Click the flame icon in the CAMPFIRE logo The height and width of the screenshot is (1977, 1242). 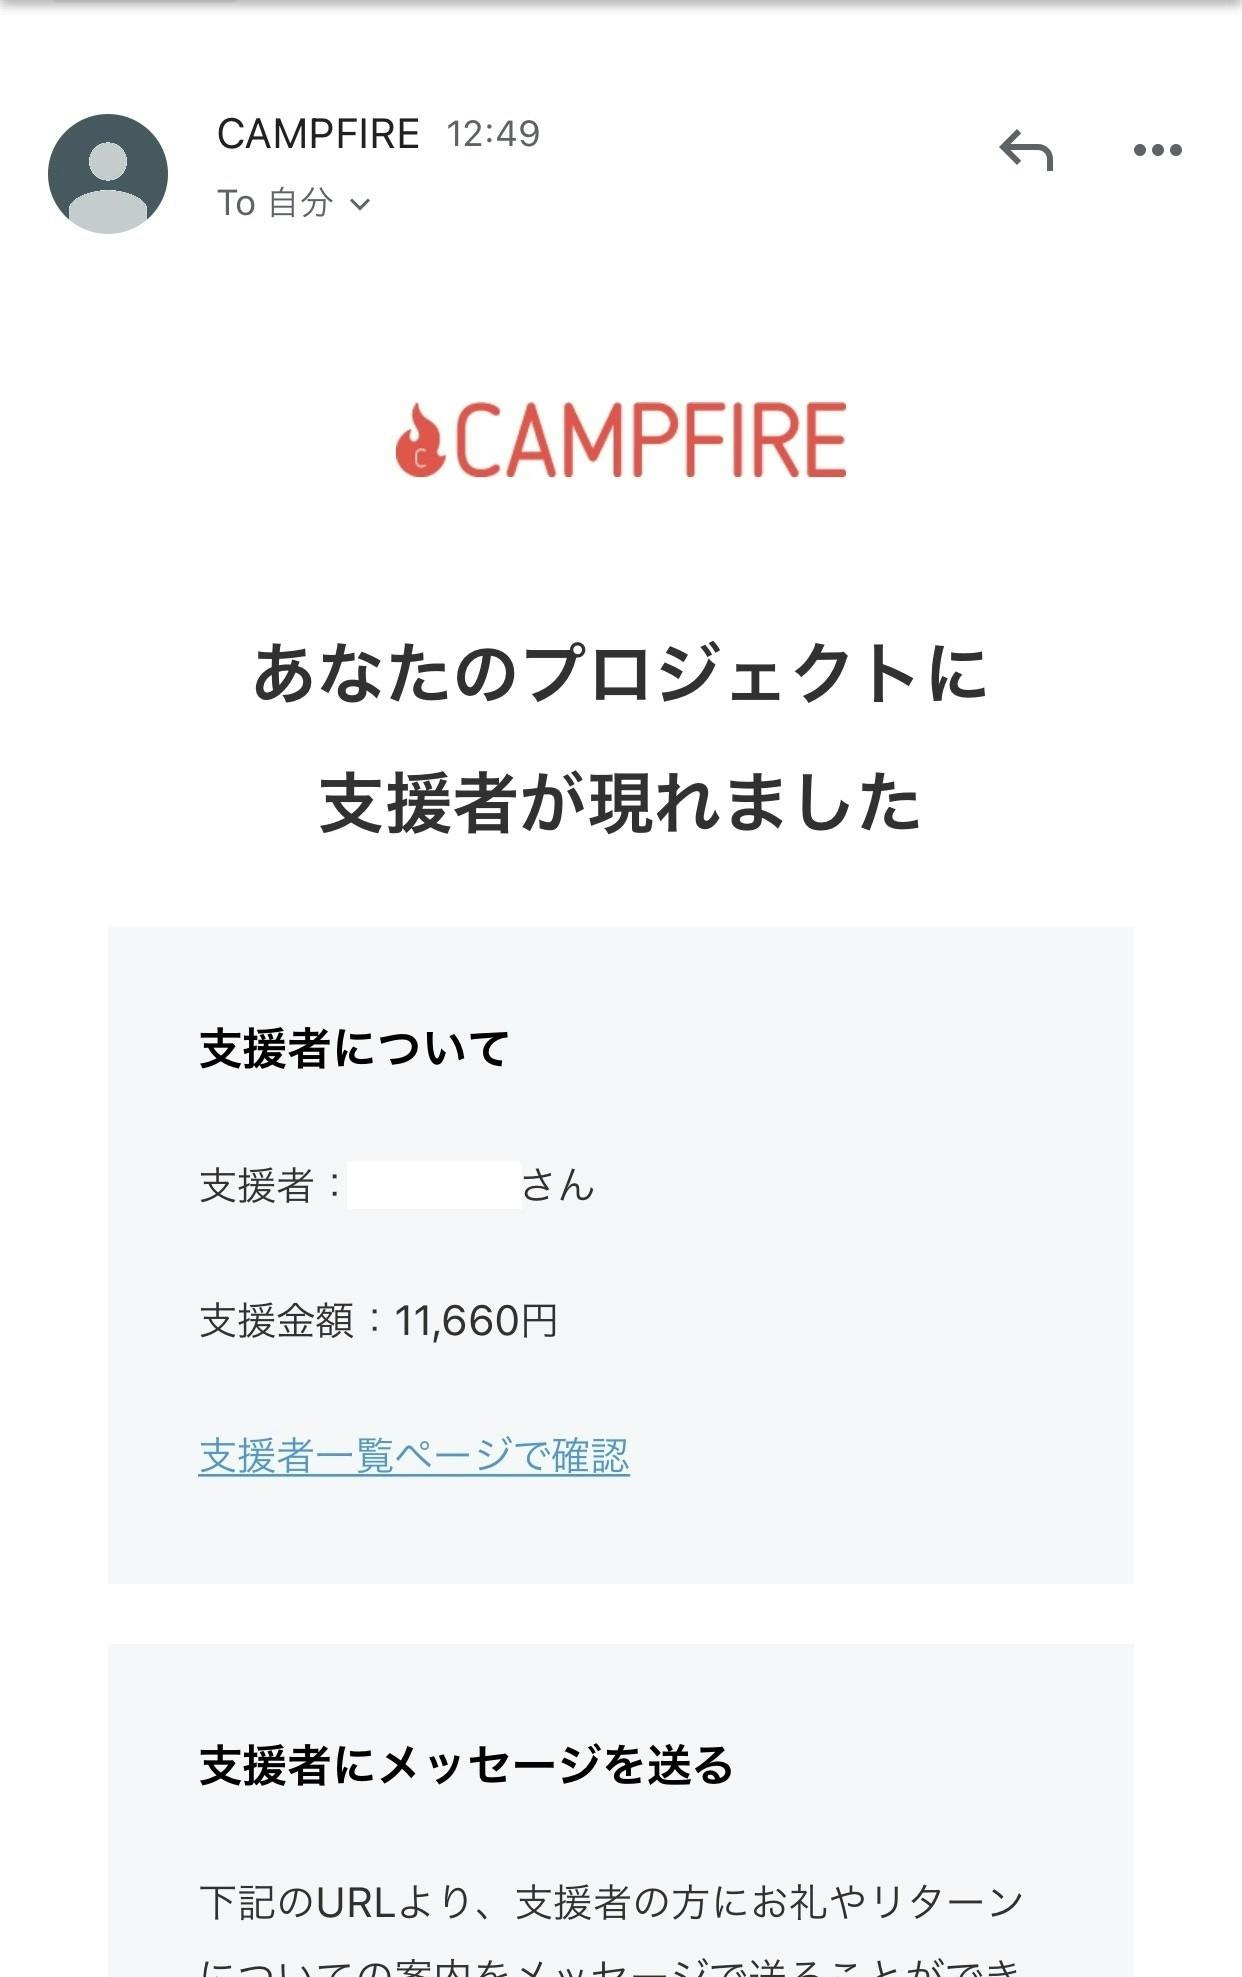(x=420, y=441)
